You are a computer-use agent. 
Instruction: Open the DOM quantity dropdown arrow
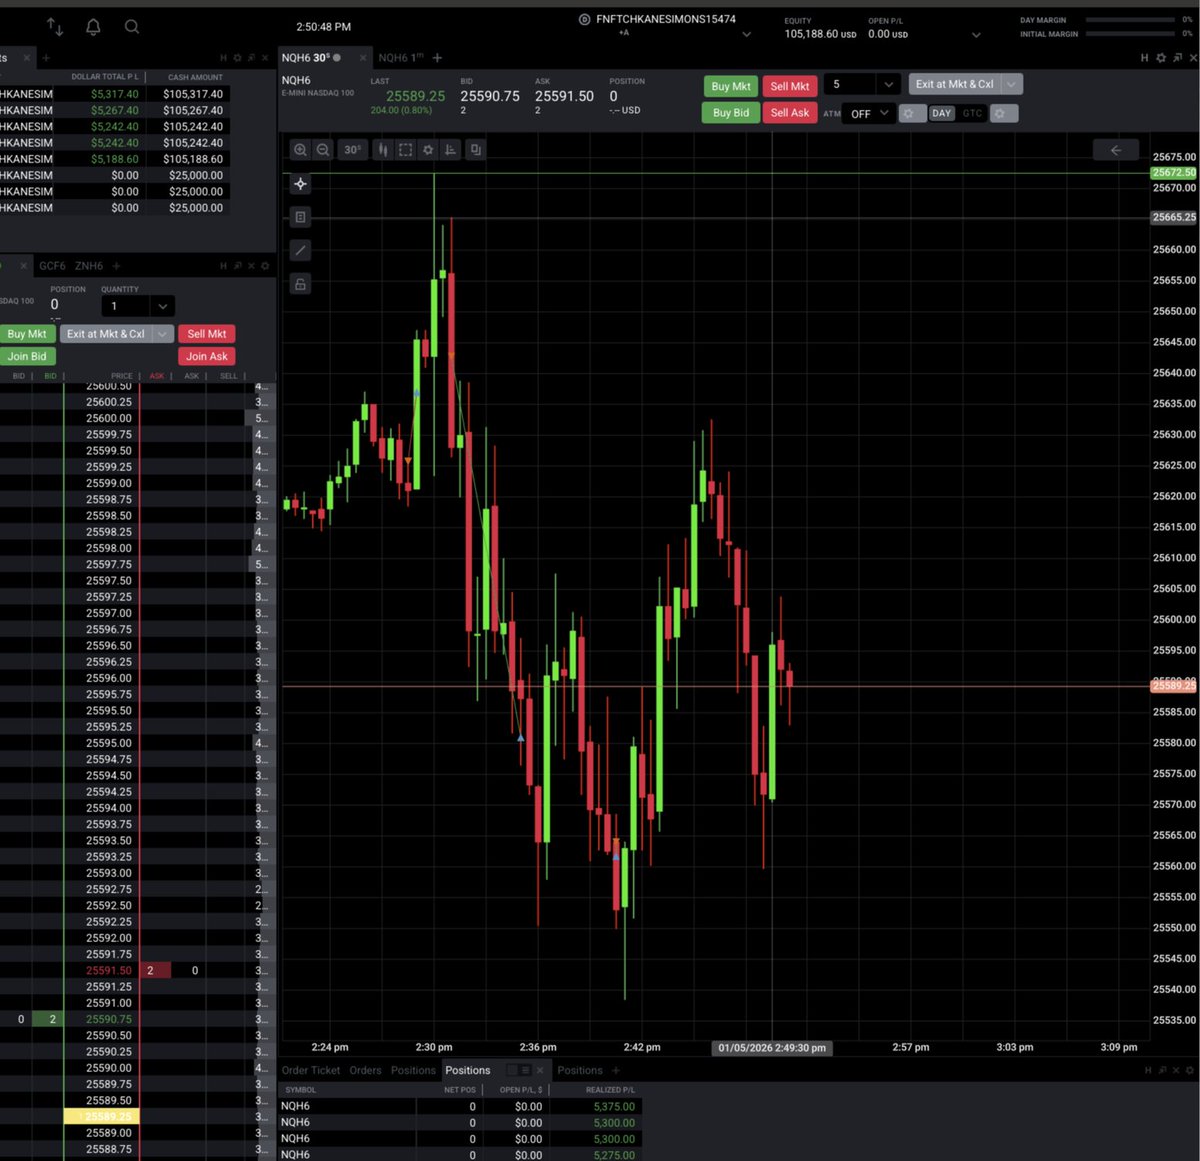(x=162, y=306)
